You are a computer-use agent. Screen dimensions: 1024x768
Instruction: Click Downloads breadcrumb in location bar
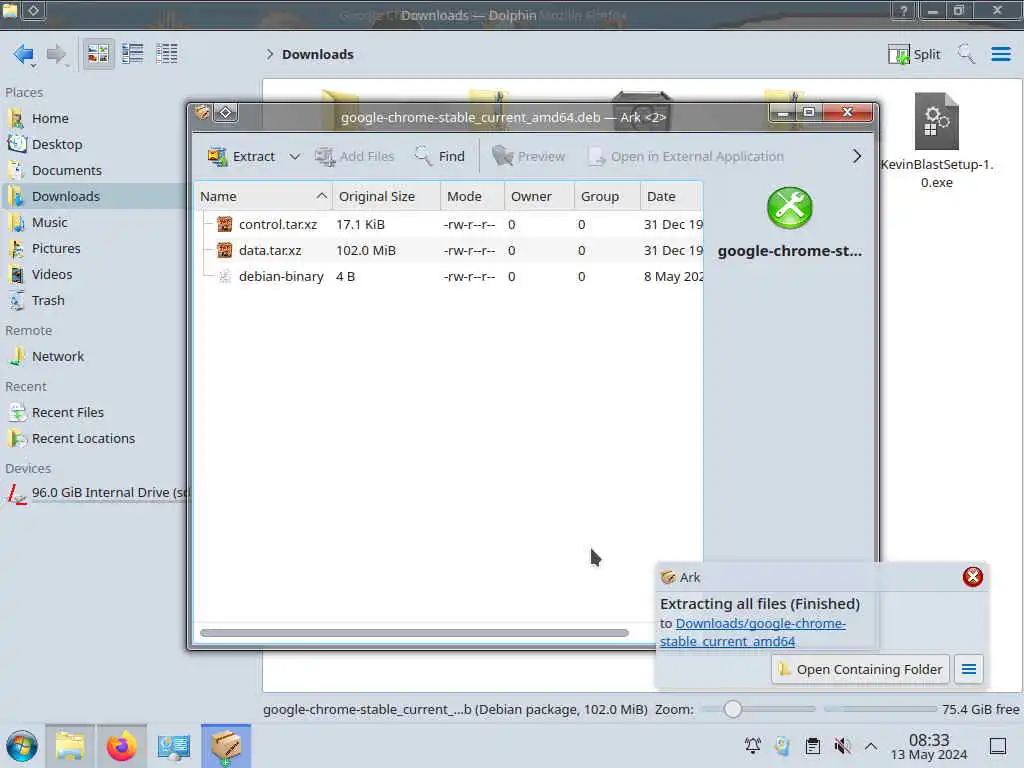318,54
